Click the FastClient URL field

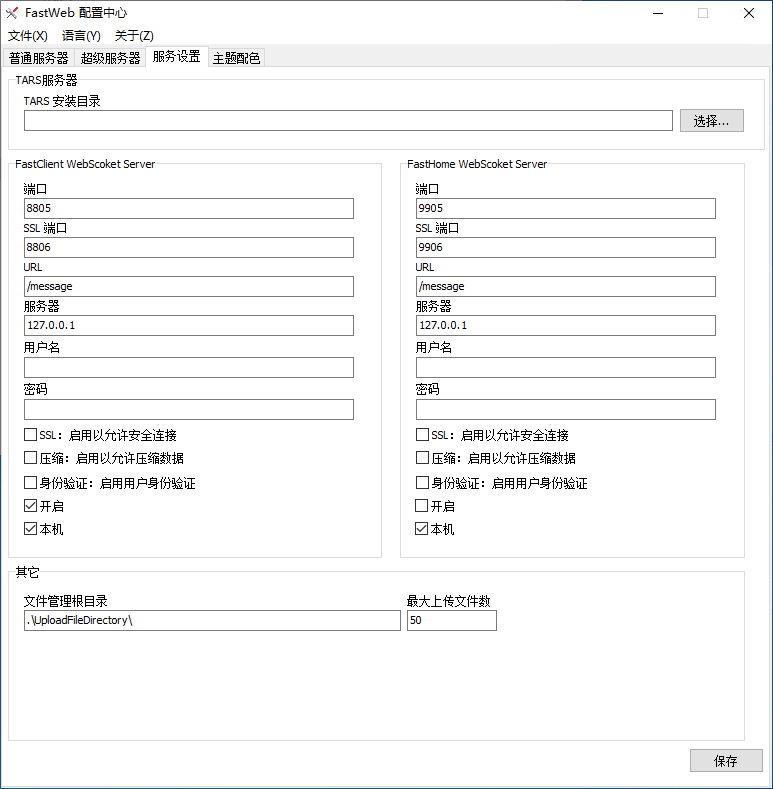tap(189, 286)
